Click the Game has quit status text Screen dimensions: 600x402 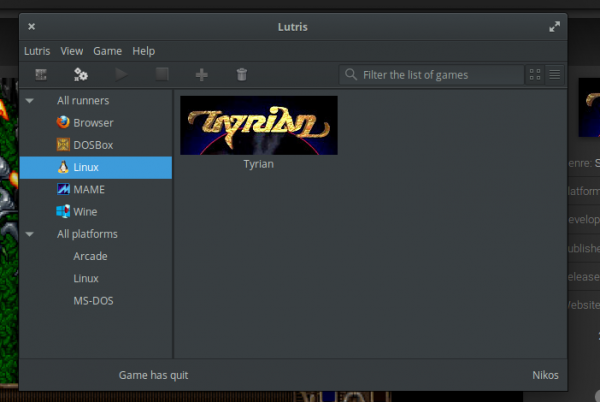click(153, 375)
